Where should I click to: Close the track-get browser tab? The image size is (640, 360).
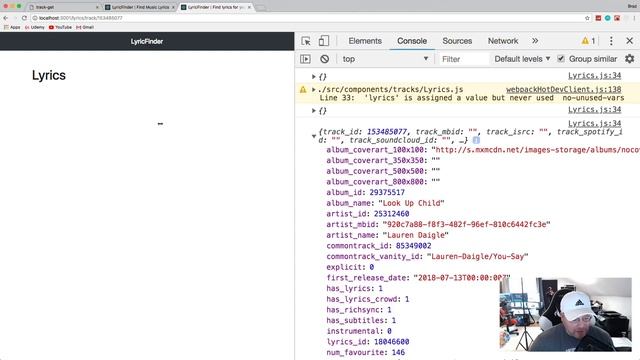97,7
